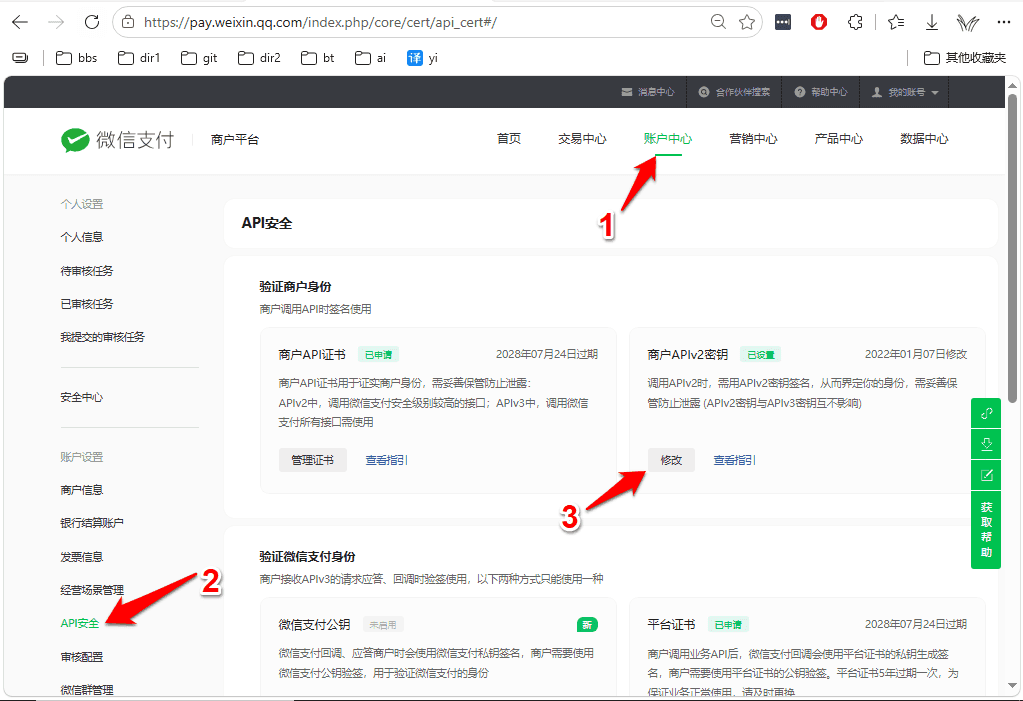Click the 管理证书 button
Image resolution: width=1023 pixels, height=701 pixels.
tap(313, 460)
